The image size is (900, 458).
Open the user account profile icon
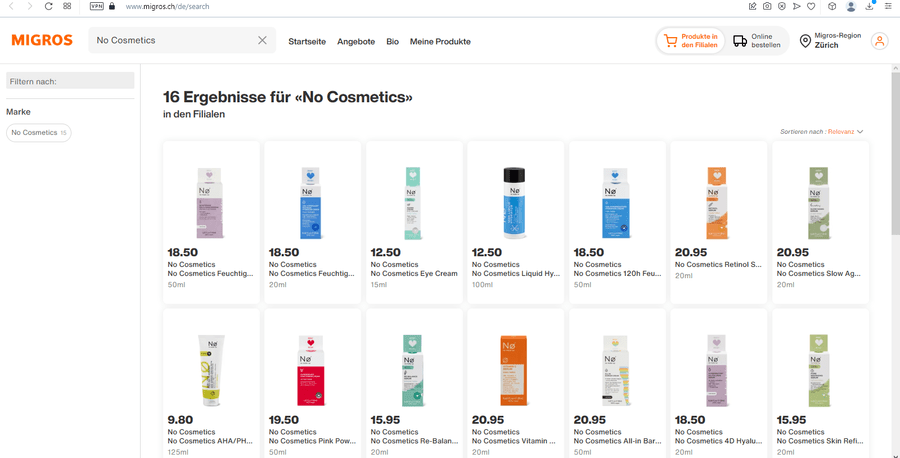pos(879,41)
